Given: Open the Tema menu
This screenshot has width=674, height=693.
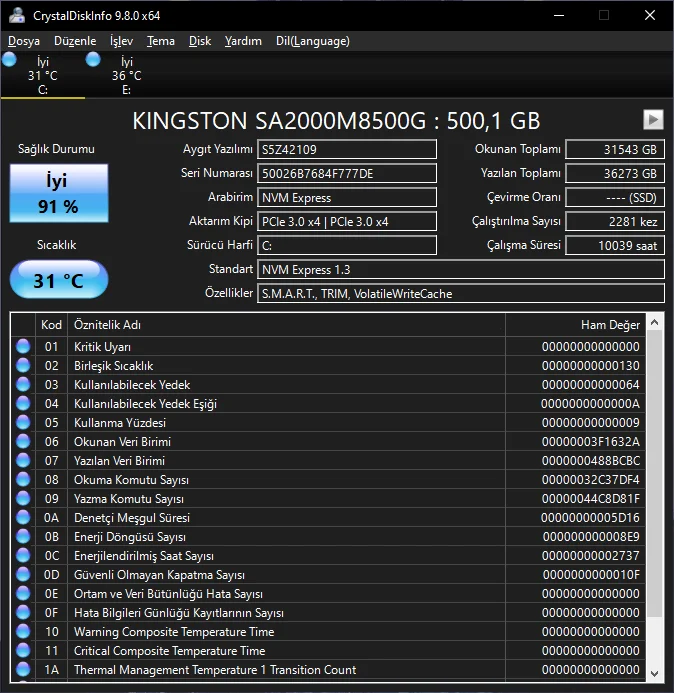Looking at the screenshot, I should pos(161,41).
